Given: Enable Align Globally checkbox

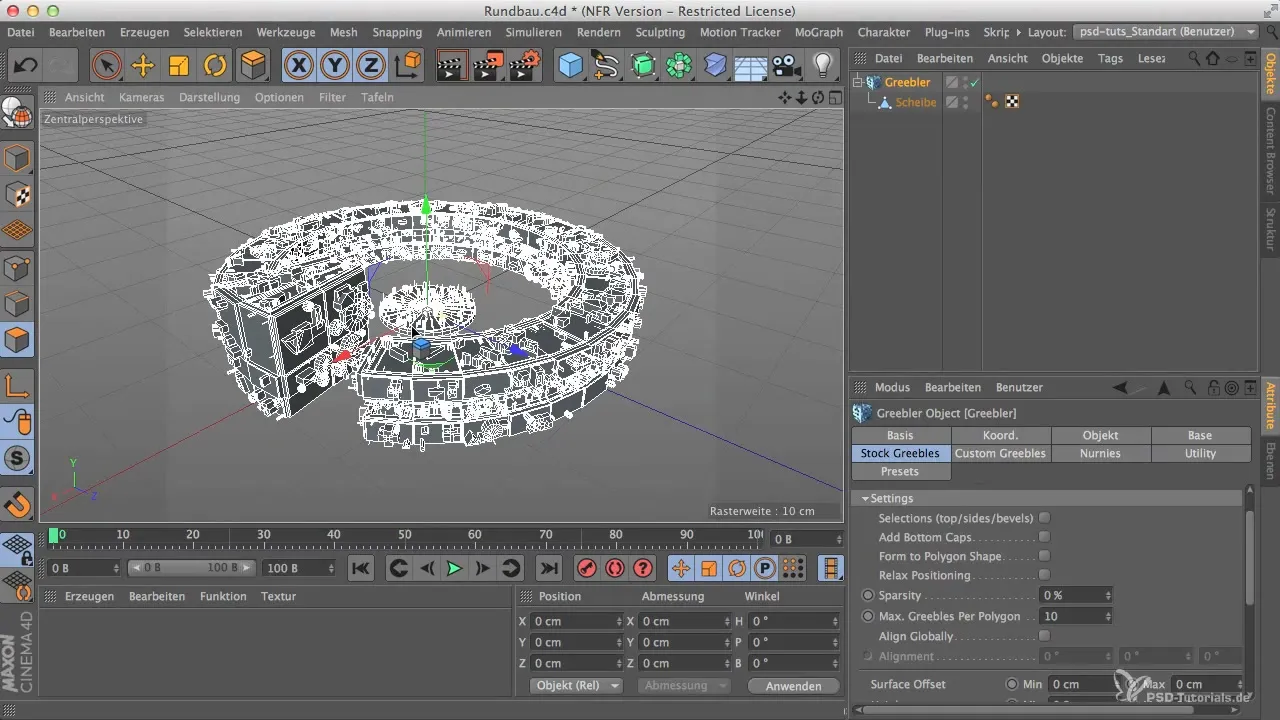Looking at the screenshot, I should click(x=1044, y=636).
